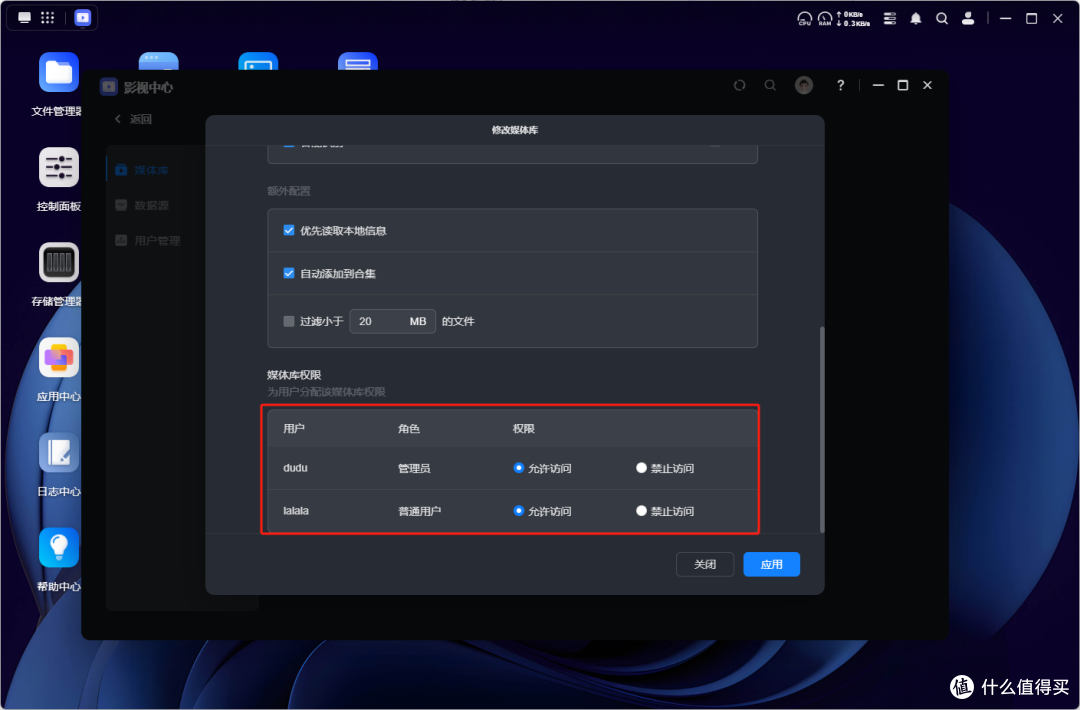Toggle 优先读取本地信息 checkbox
Screen dimensions: 1080x710
point(289,230)
